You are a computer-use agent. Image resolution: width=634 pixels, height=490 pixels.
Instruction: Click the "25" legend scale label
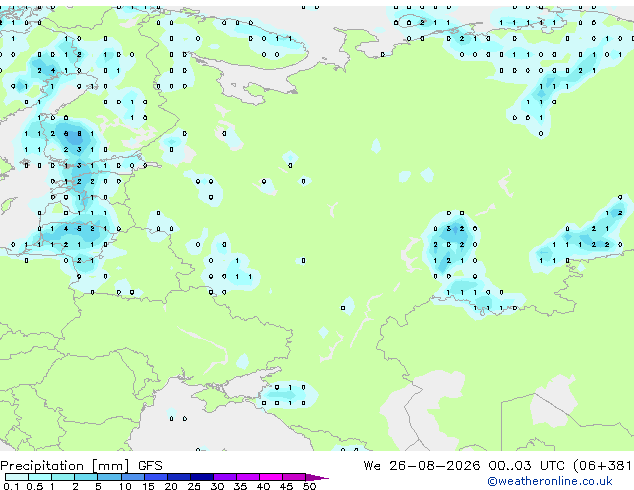coord(194,486)
